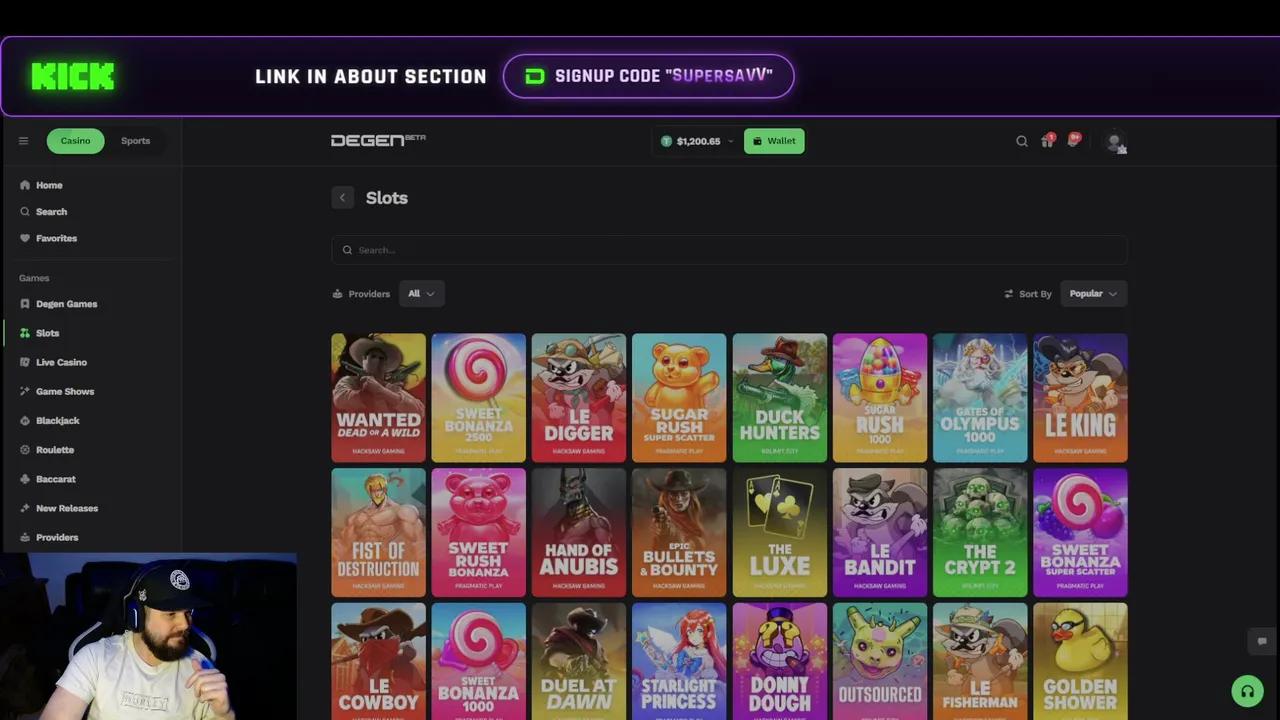Open Epic Bullets & Bounty game
1280x720 pixels.
pos(679,533)
